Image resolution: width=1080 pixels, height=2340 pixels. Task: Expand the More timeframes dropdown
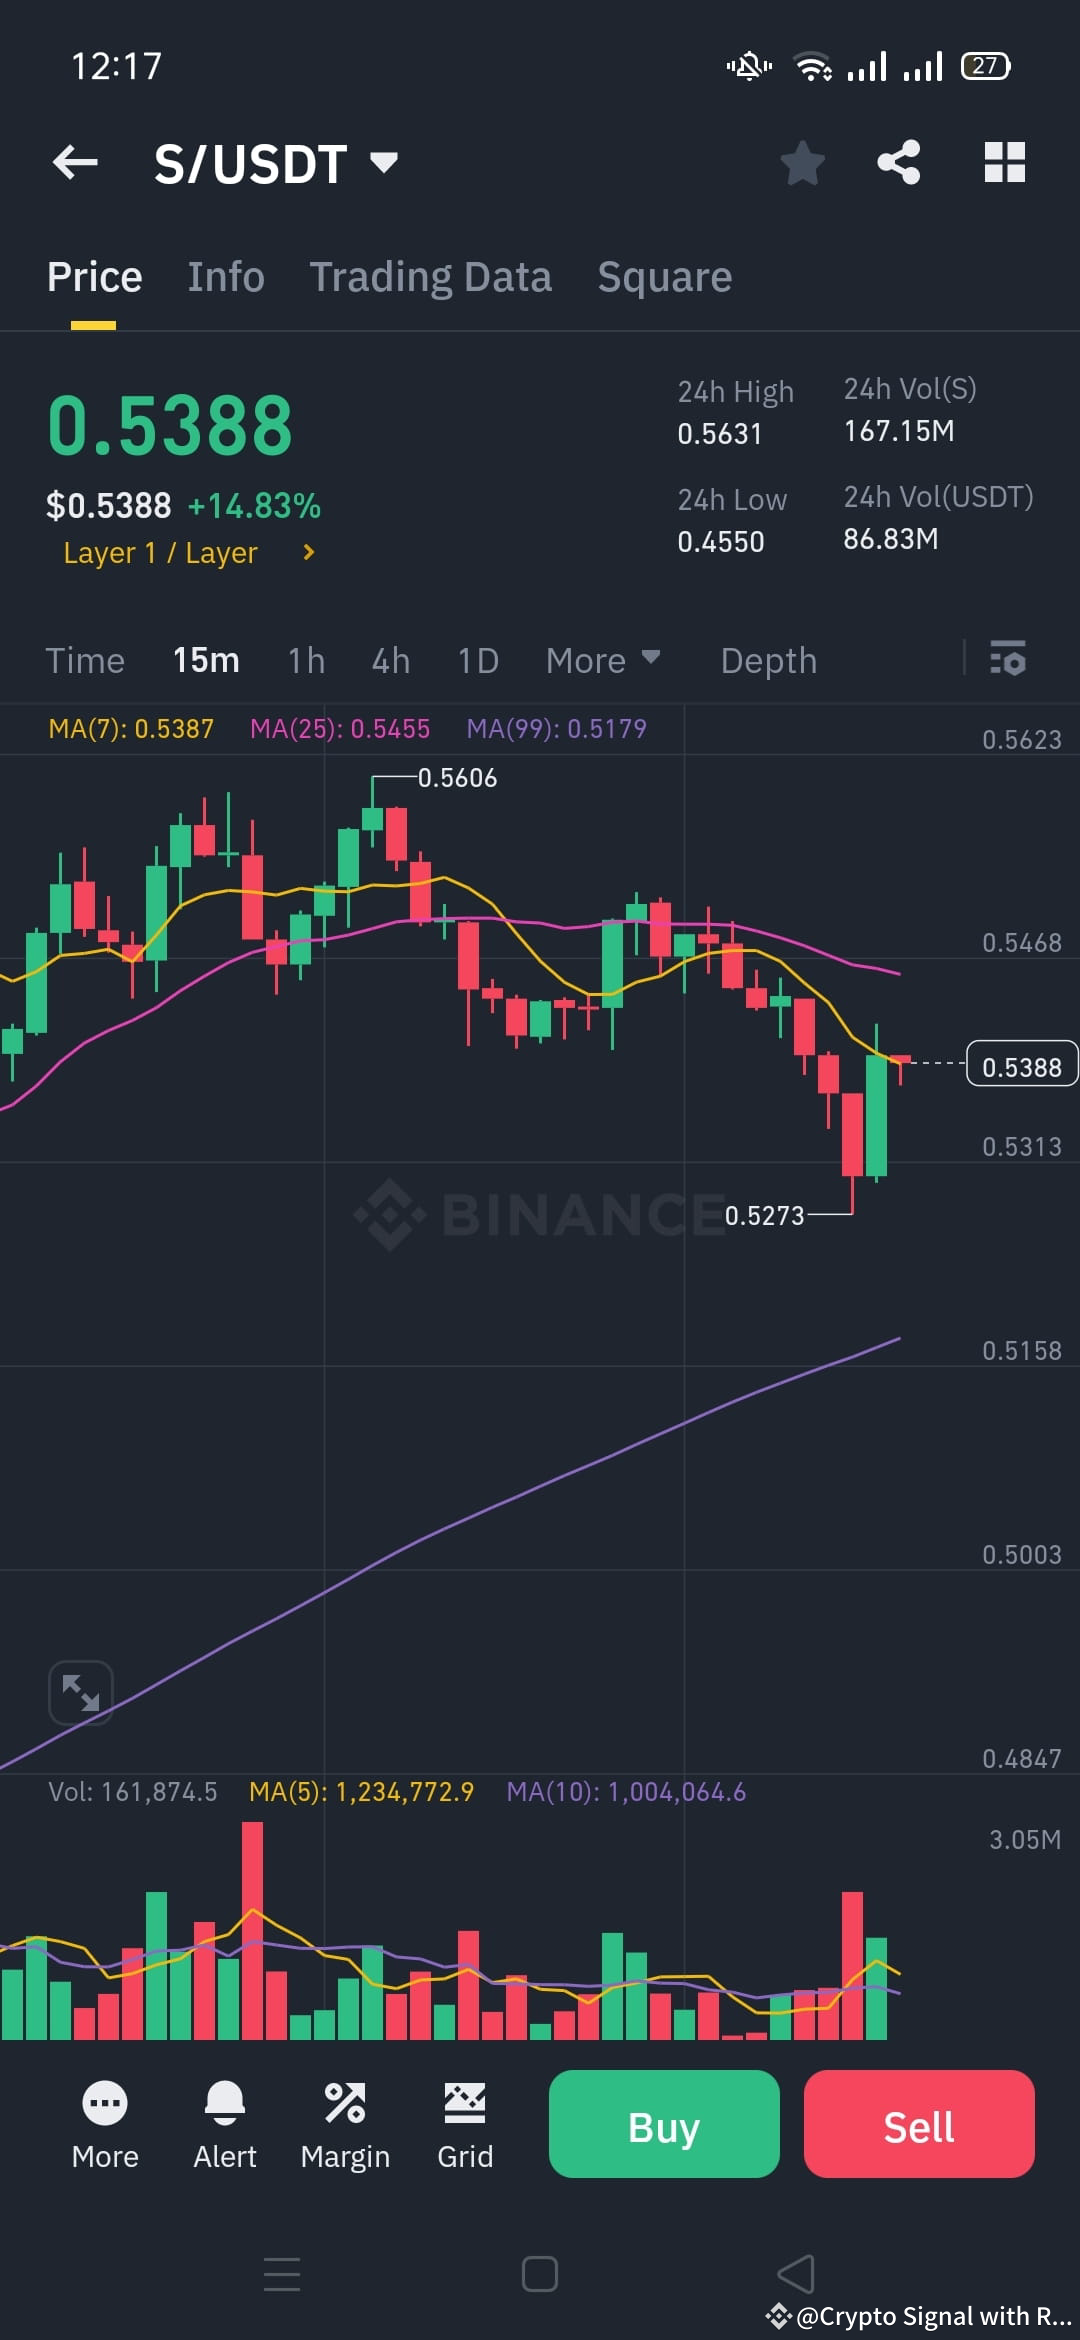[602, 660]
